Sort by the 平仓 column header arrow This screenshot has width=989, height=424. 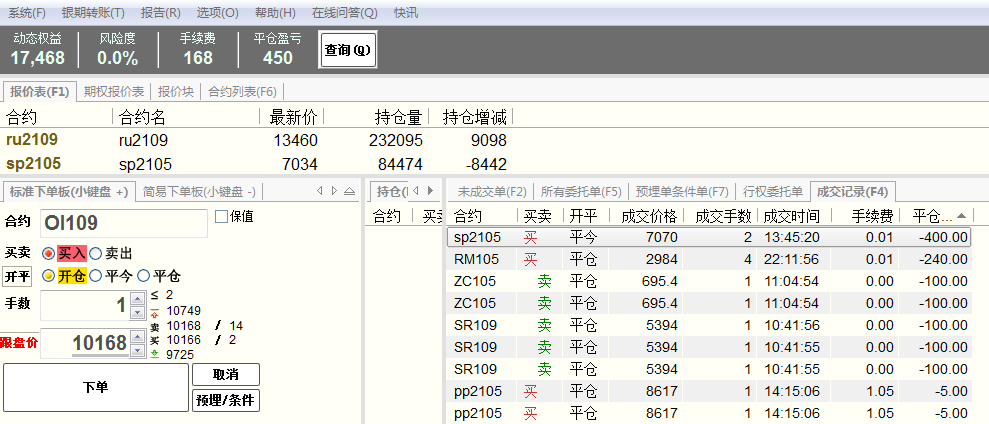coord(961,216)
